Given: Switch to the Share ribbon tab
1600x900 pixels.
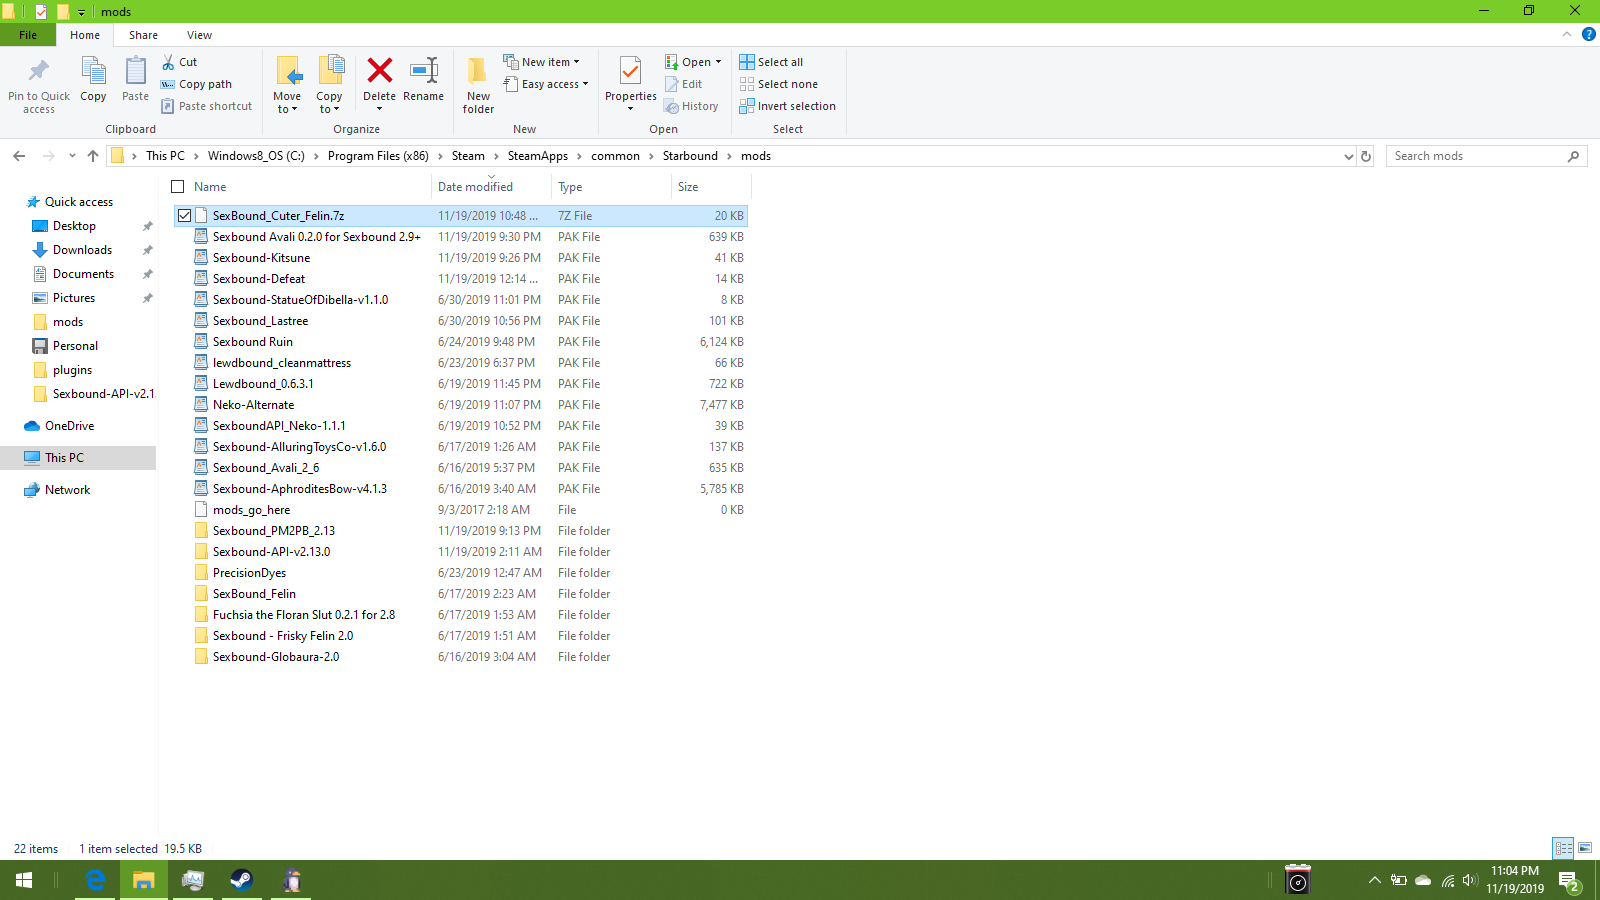Looking at the screenshot, I should (x=143, y=35).
